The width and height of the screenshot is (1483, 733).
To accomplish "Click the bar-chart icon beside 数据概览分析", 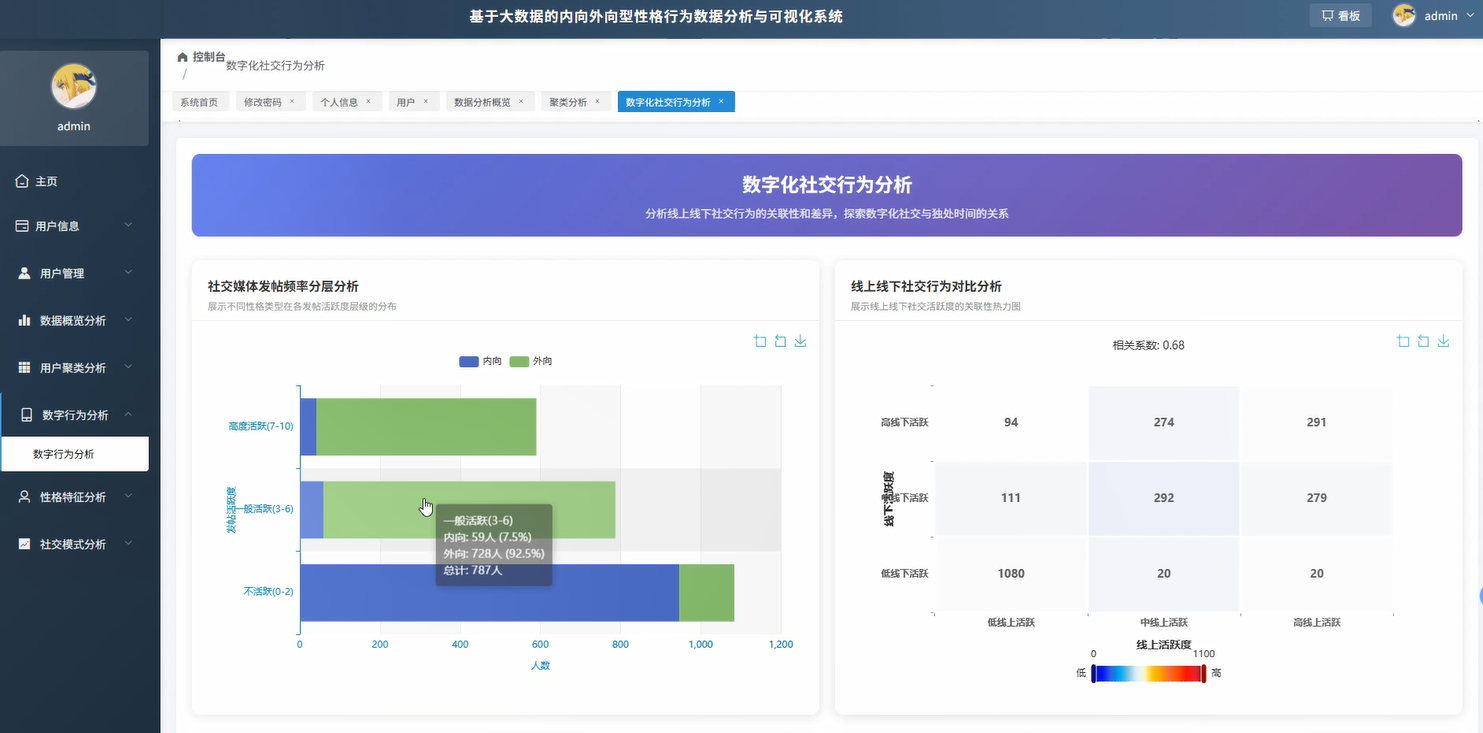I will click(x=24, y=320).
